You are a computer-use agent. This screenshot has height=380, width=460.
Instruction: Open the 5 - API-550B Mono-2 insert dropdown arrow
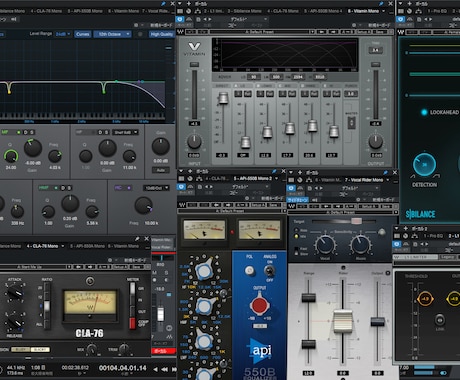(x=276, y=179)
